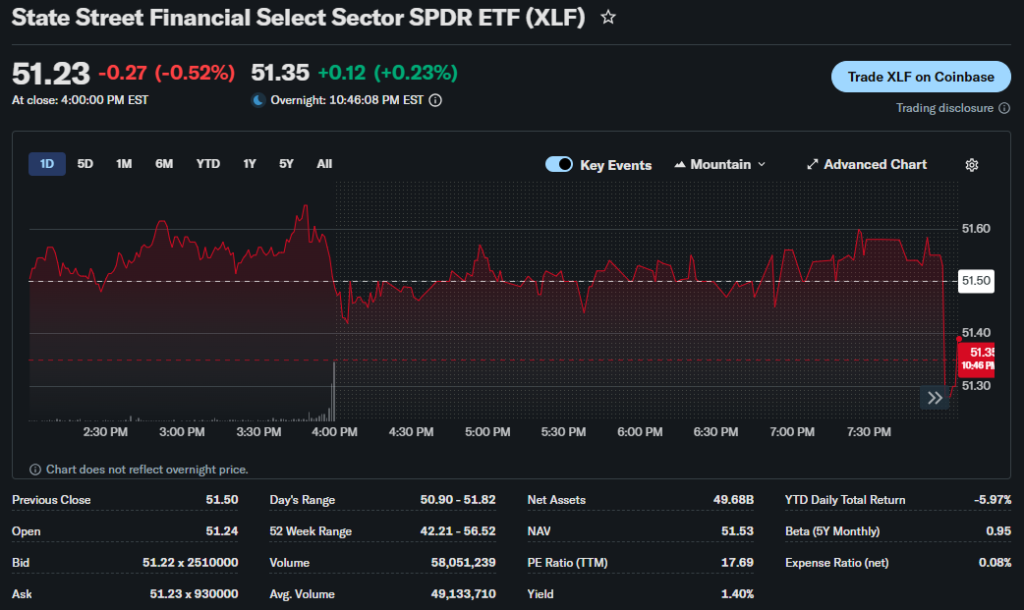Click the overnight info icon
Viewport: 1024px width, 610px height.
tap(436, 100)
